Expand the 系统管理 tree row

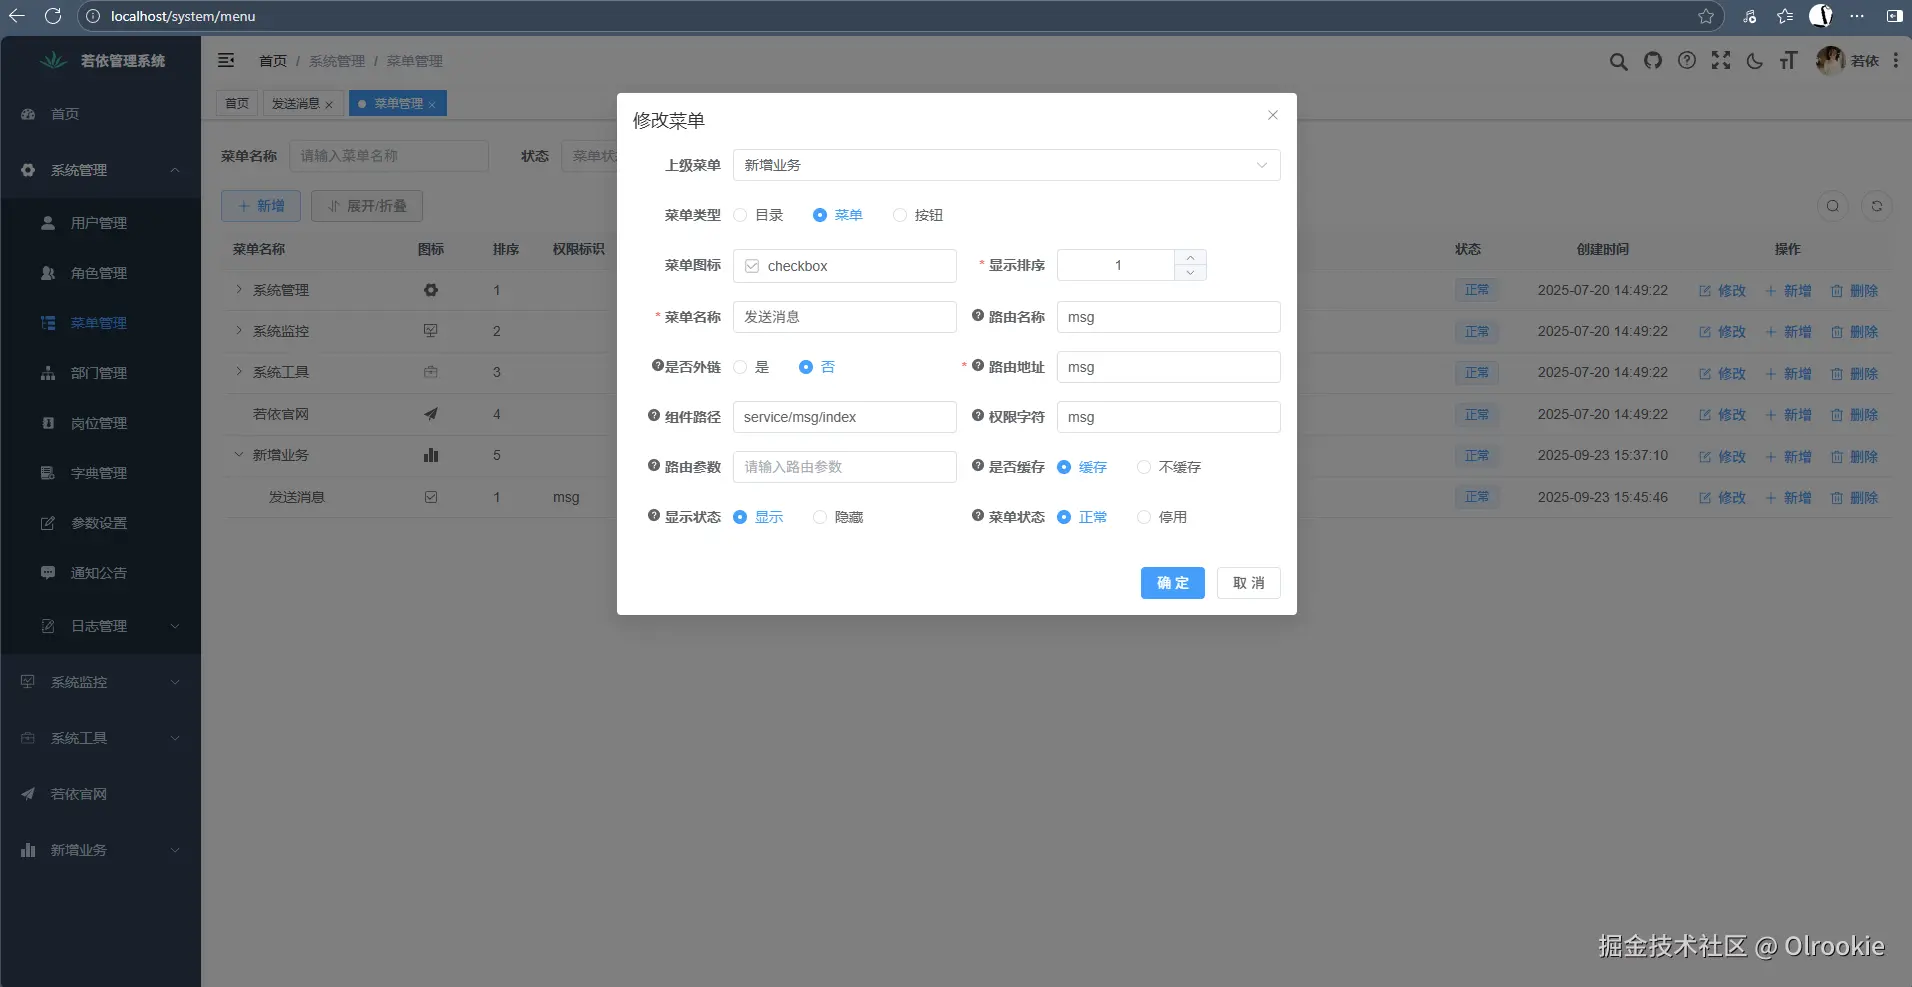238,290
